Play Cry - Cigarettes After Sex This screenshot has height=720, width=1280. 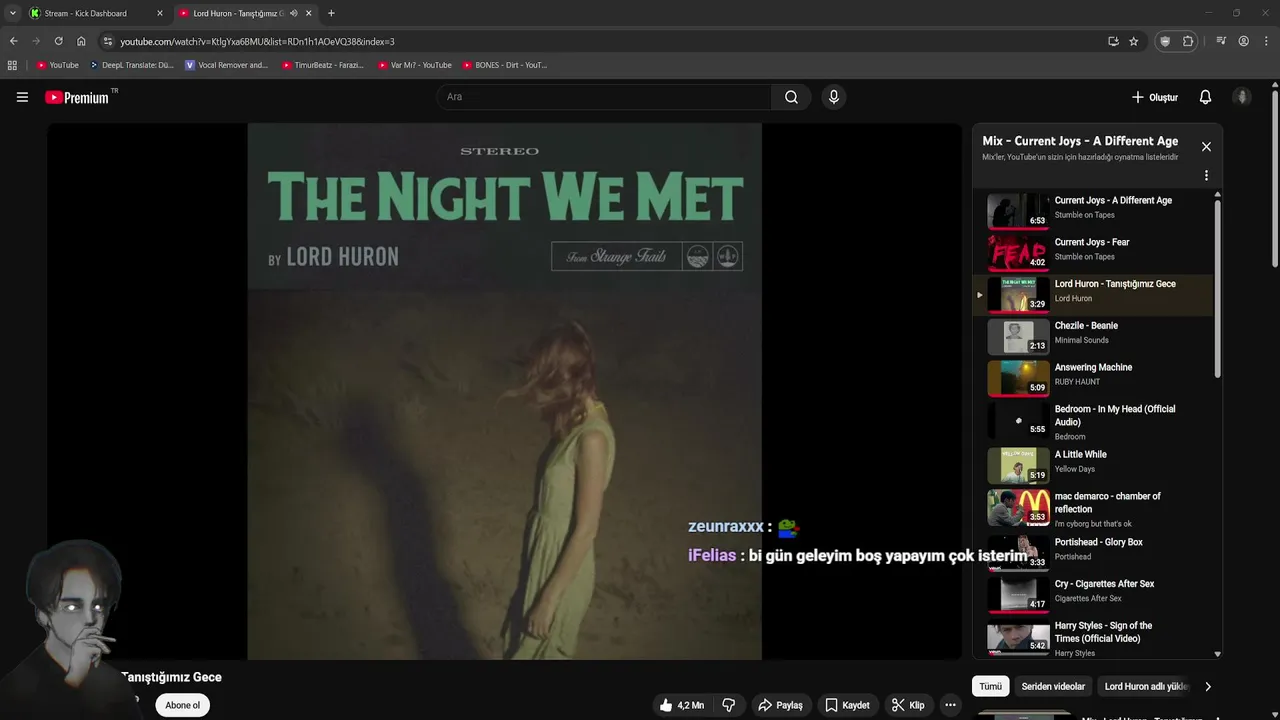(x=1093, y=593)
